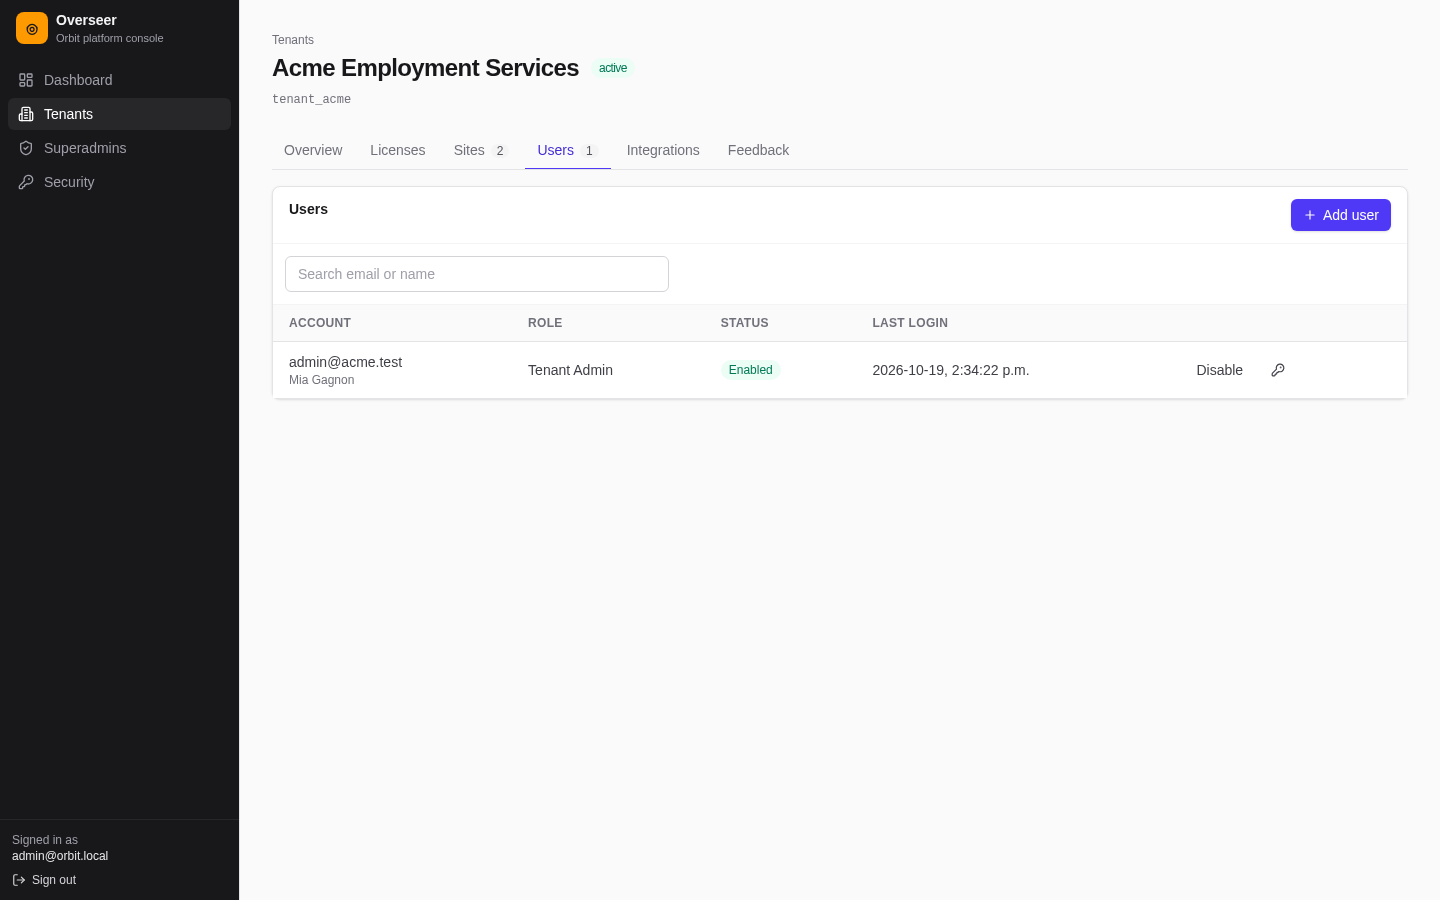1440x900 pixels.
Task: Click the Last Login column header
Action: tap(910, 323)
